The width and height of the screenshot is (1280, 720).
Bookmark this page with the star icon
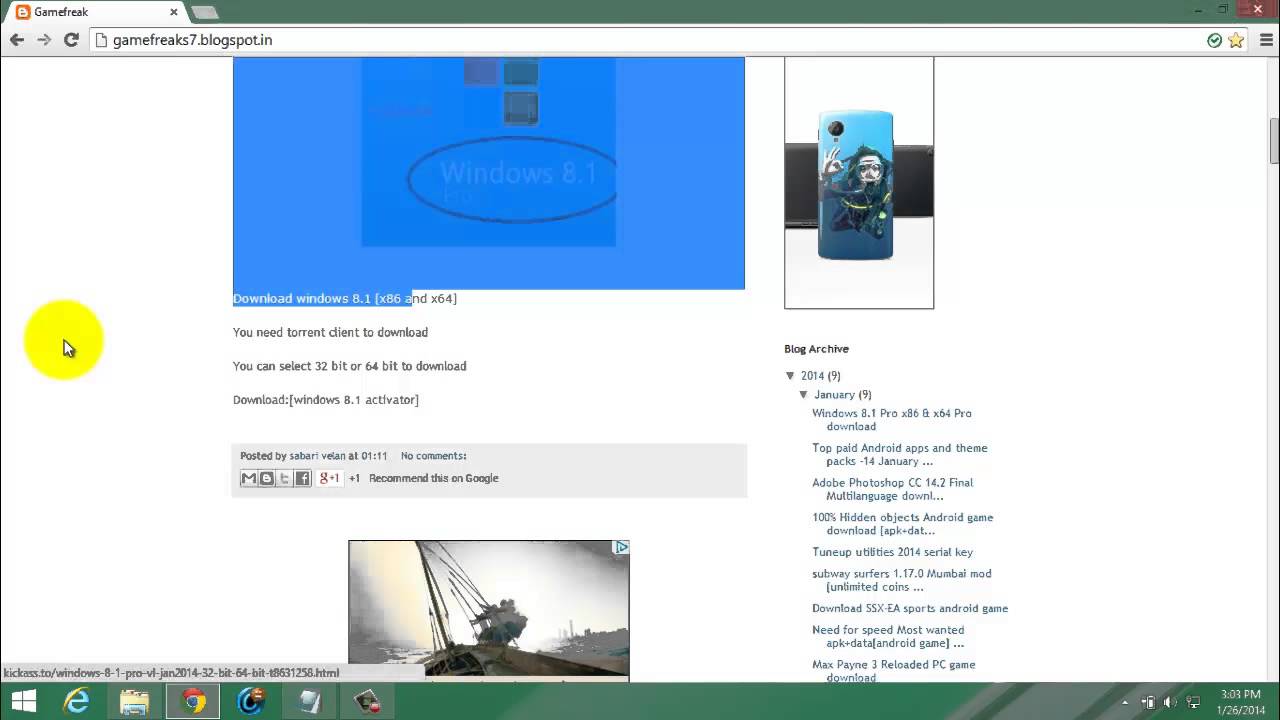pyautogui.click(x=1236, y=40)
